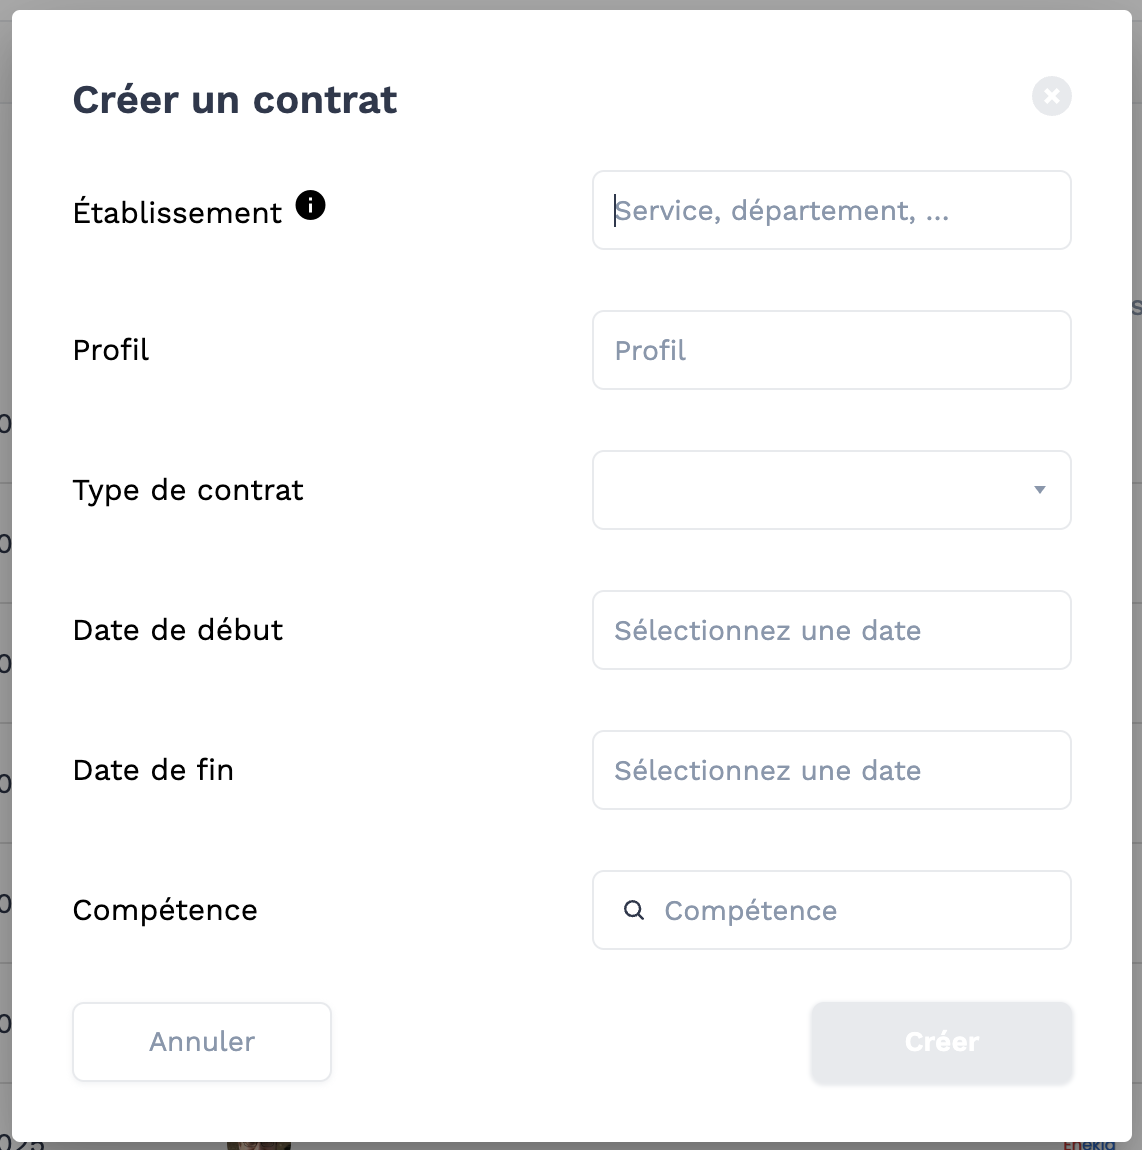This screenshot has height=1150, width=1142.
Task: Click the Enekia link behind the dialog
Action: 1088,1144
